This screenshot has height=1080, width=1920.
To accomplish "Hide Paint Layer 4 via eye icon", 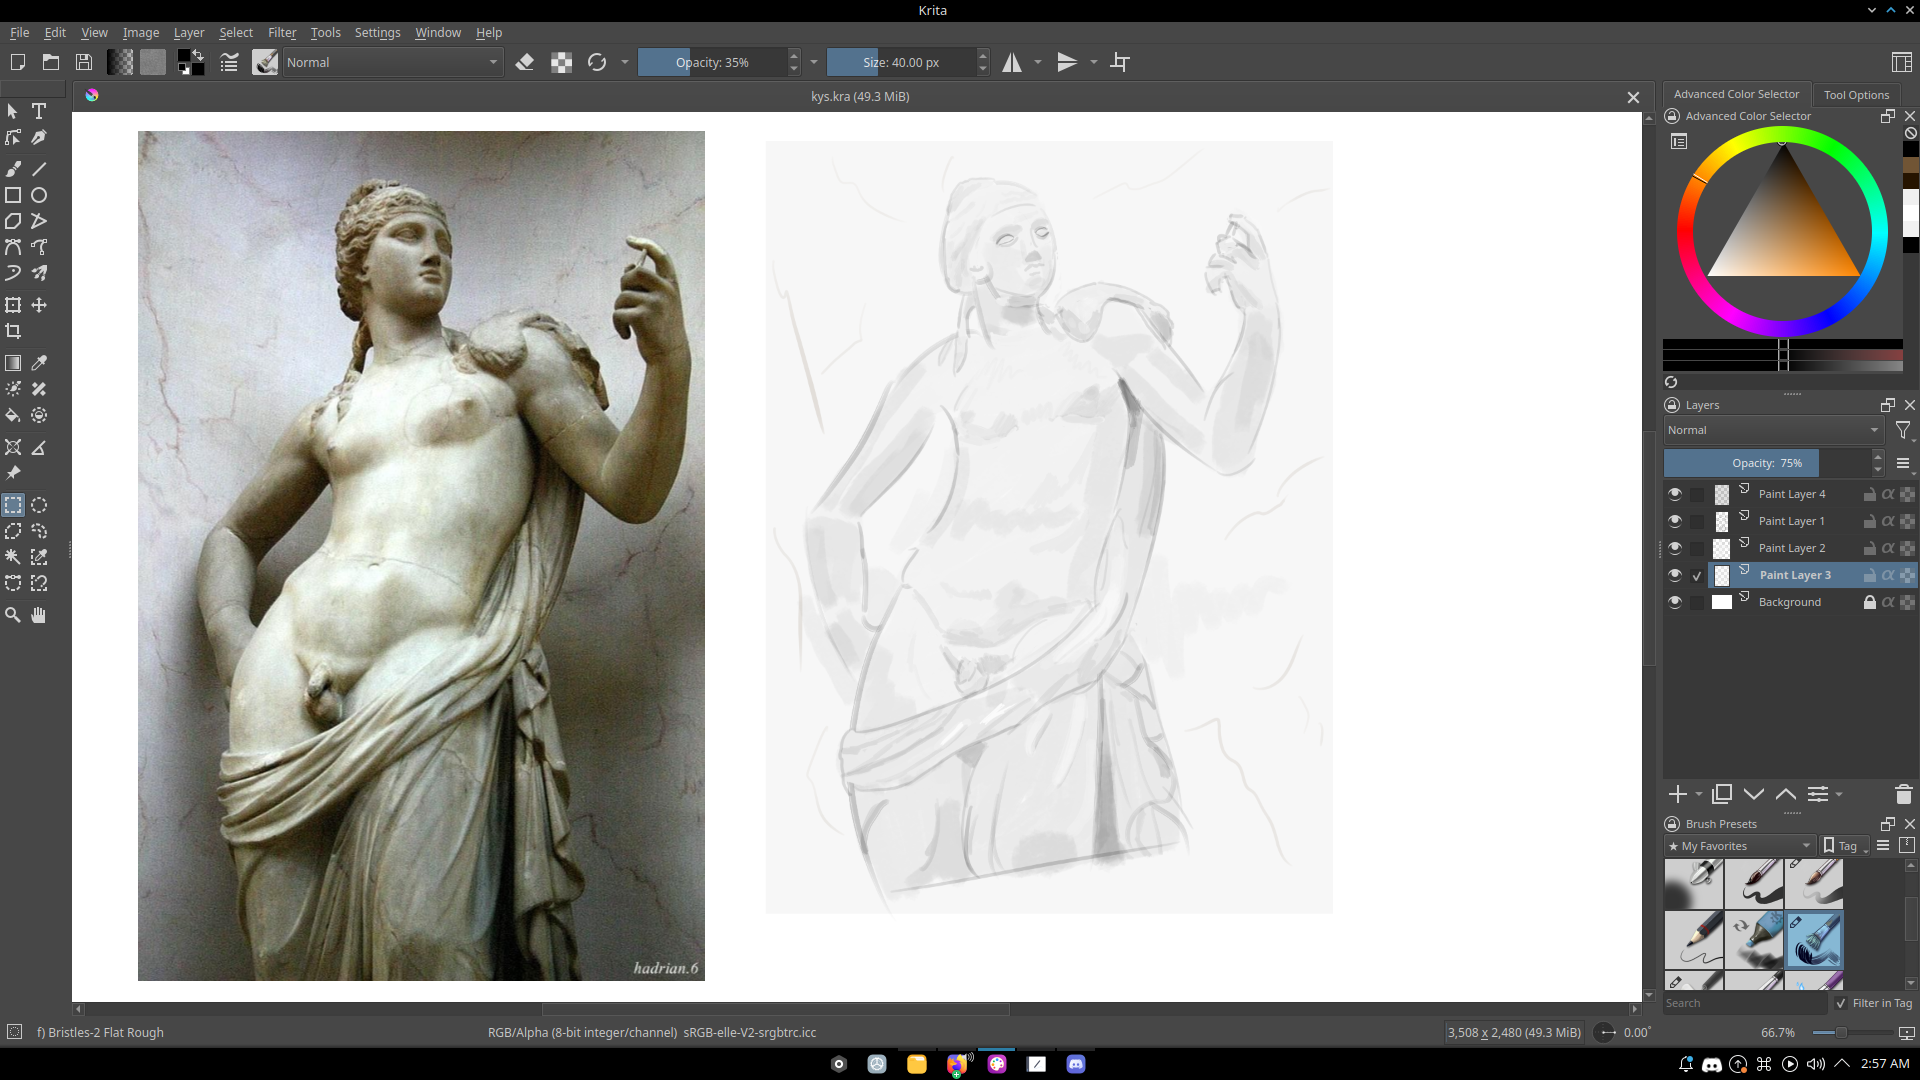I will point(1675,494).
